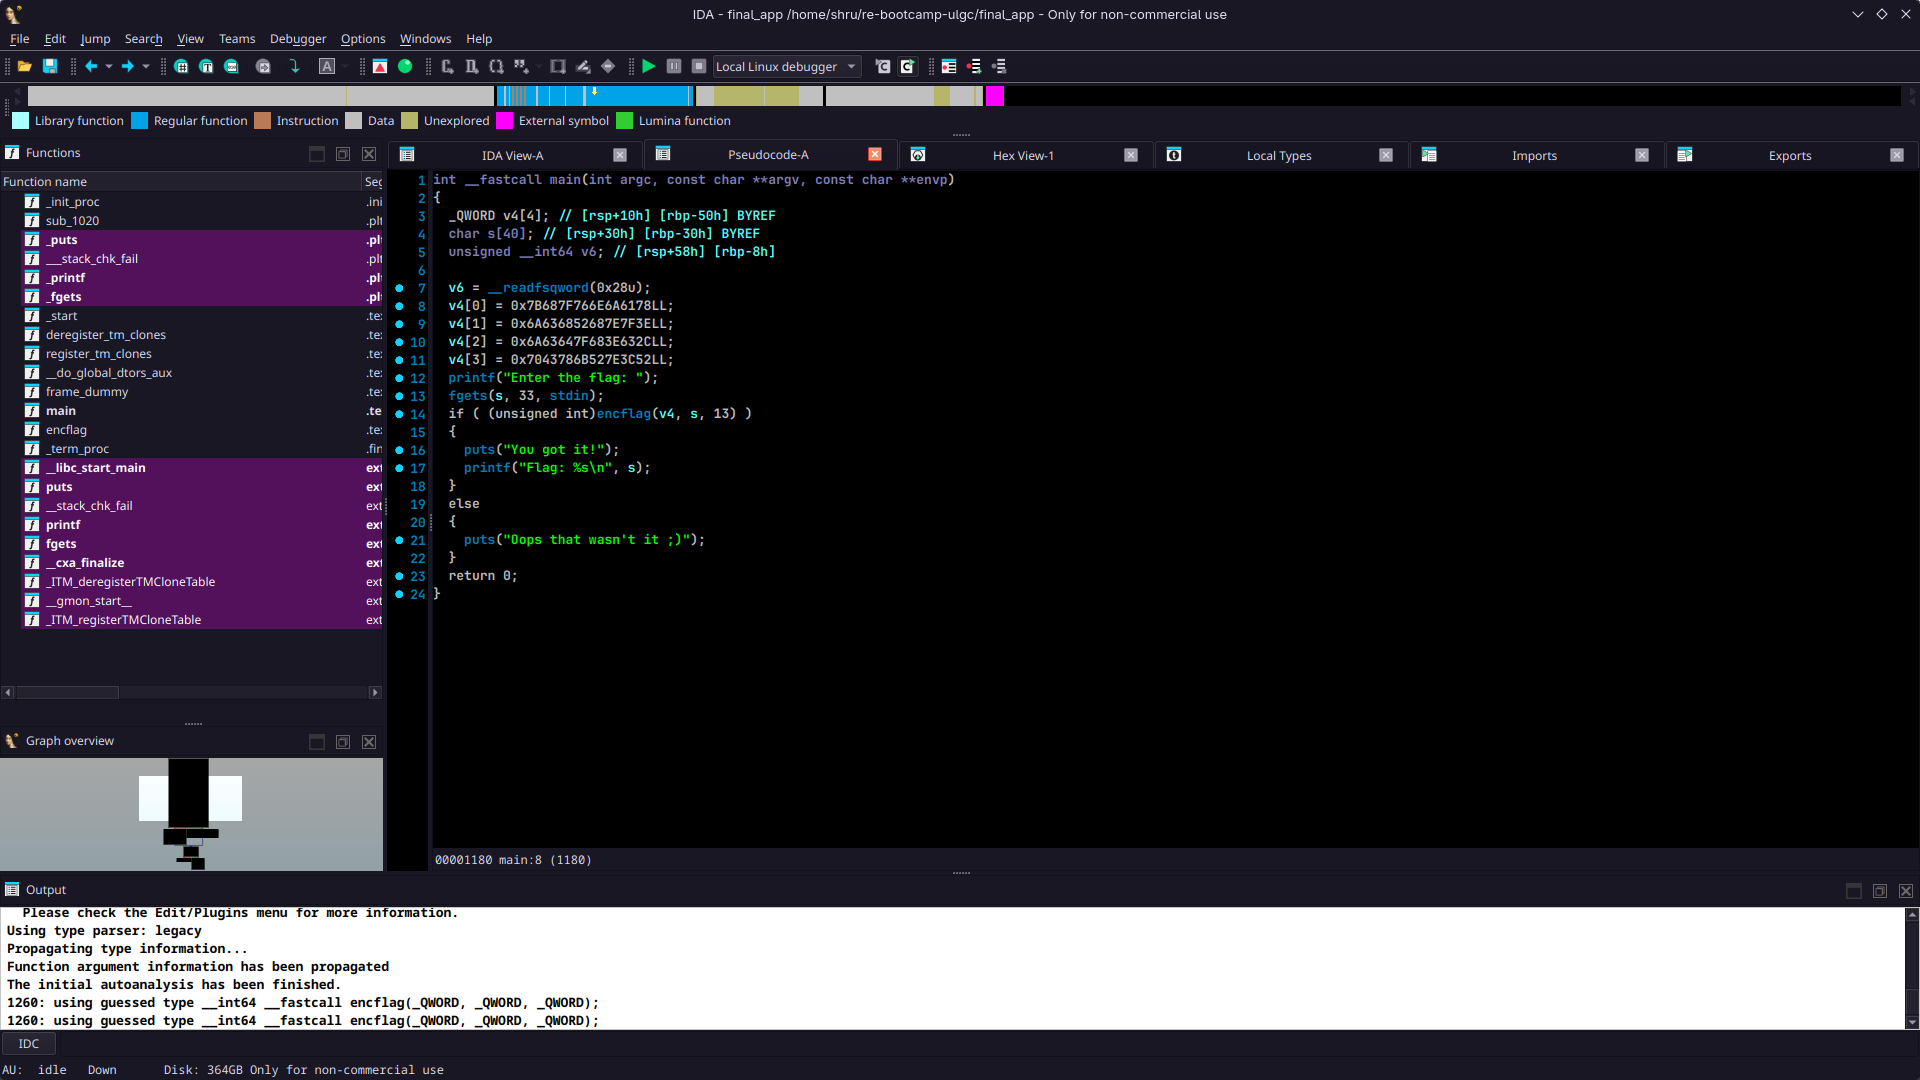Start the process with the green play button
This screenshot has height=1080, width=1920.
pos(649,66)
